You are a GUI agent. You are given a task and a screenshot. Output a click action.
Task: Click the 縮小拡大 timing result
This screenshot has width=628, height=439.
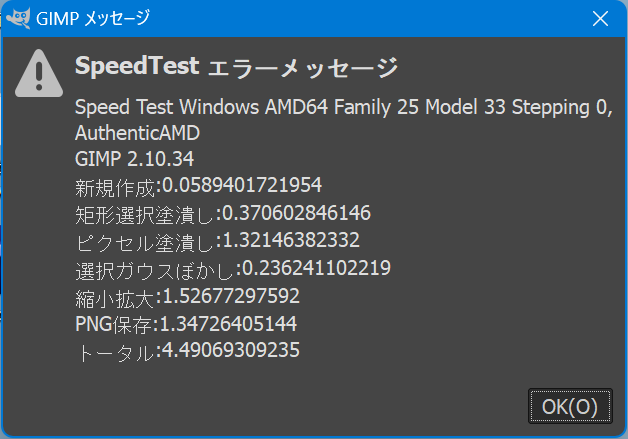click(187, 297)
